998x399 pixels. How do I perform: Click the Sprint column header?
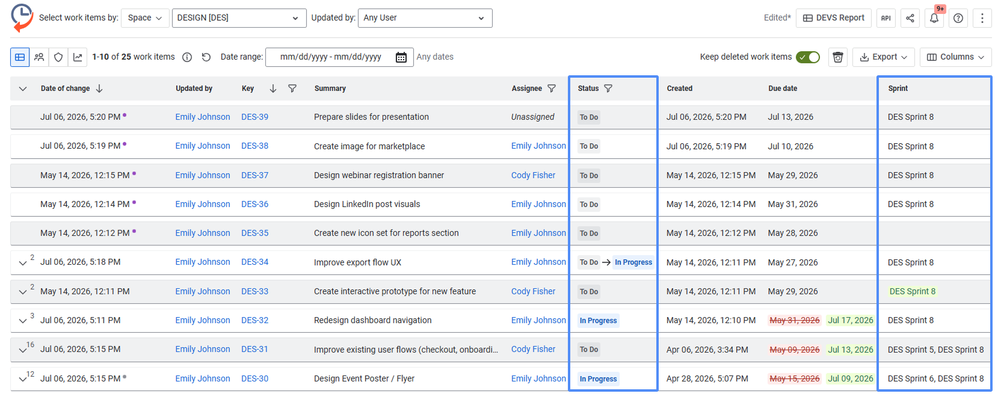pyautogui.click(x=898, y=88)
